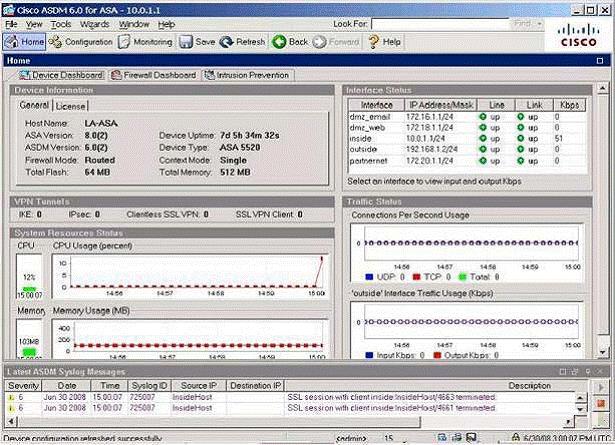Screen dimensions: 615x445
Task: Click the status bar lock icon
Action: pyautogui.click(x=516, y=437)
